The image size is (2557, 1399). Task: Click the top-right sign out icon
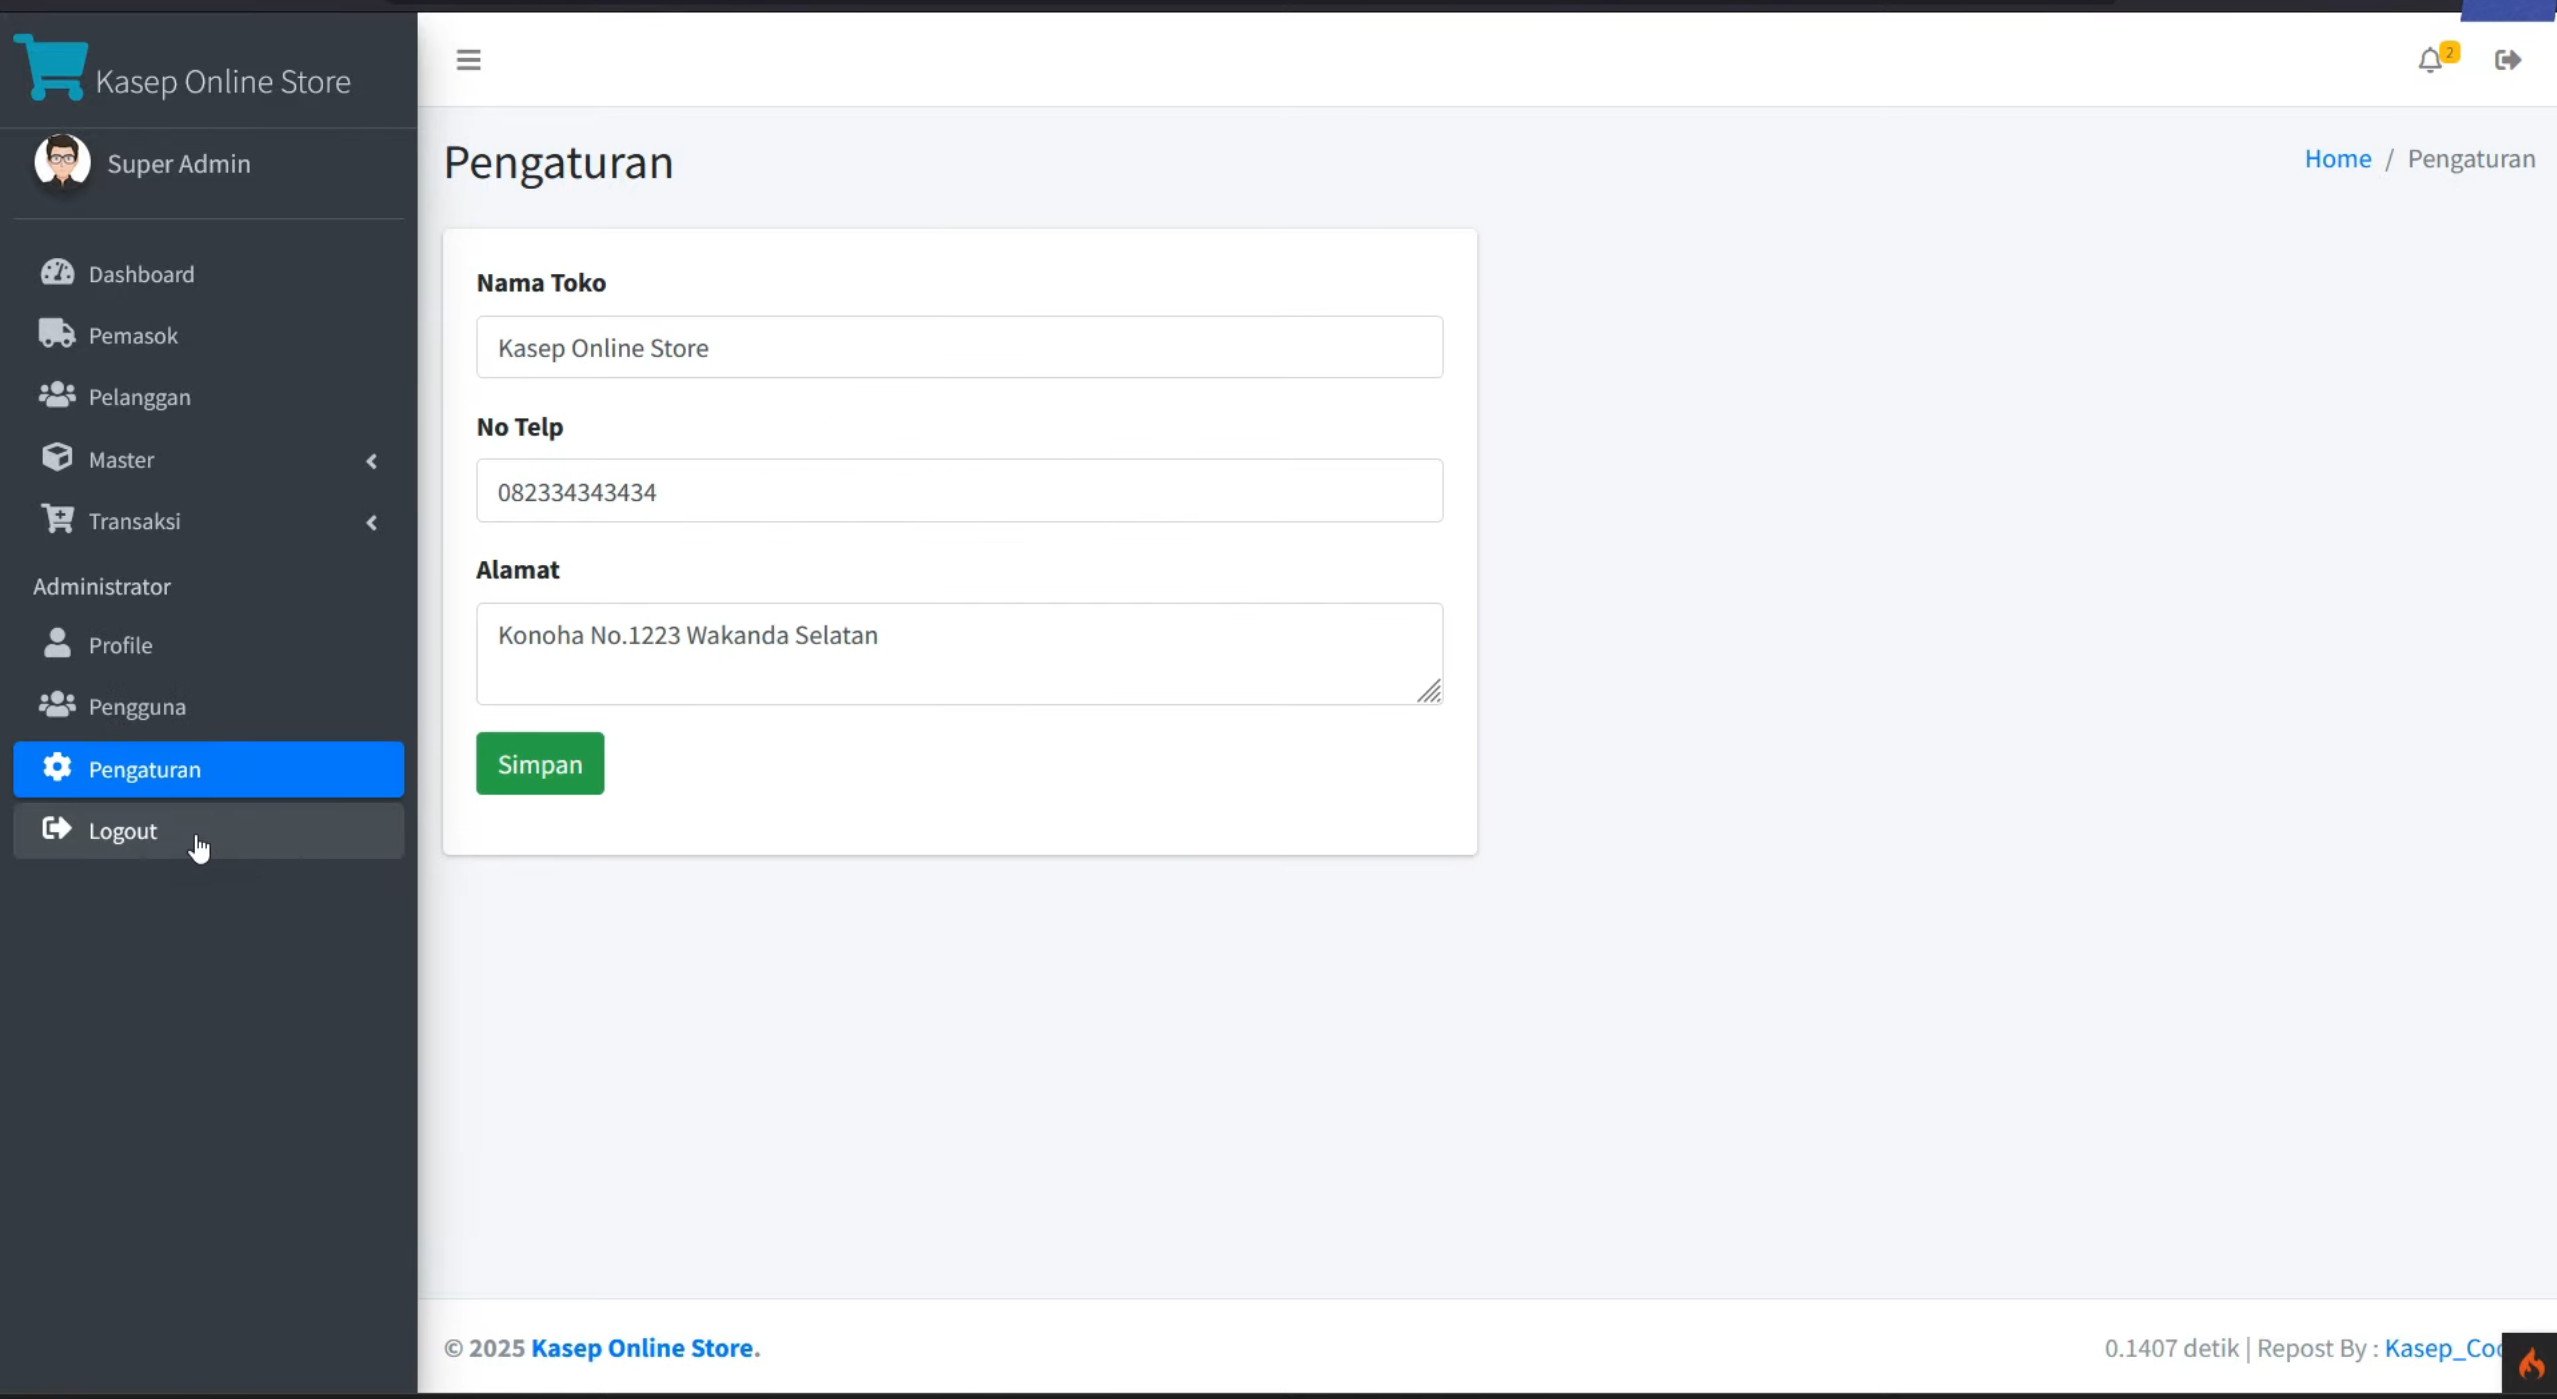click(x=2507, y=60)
